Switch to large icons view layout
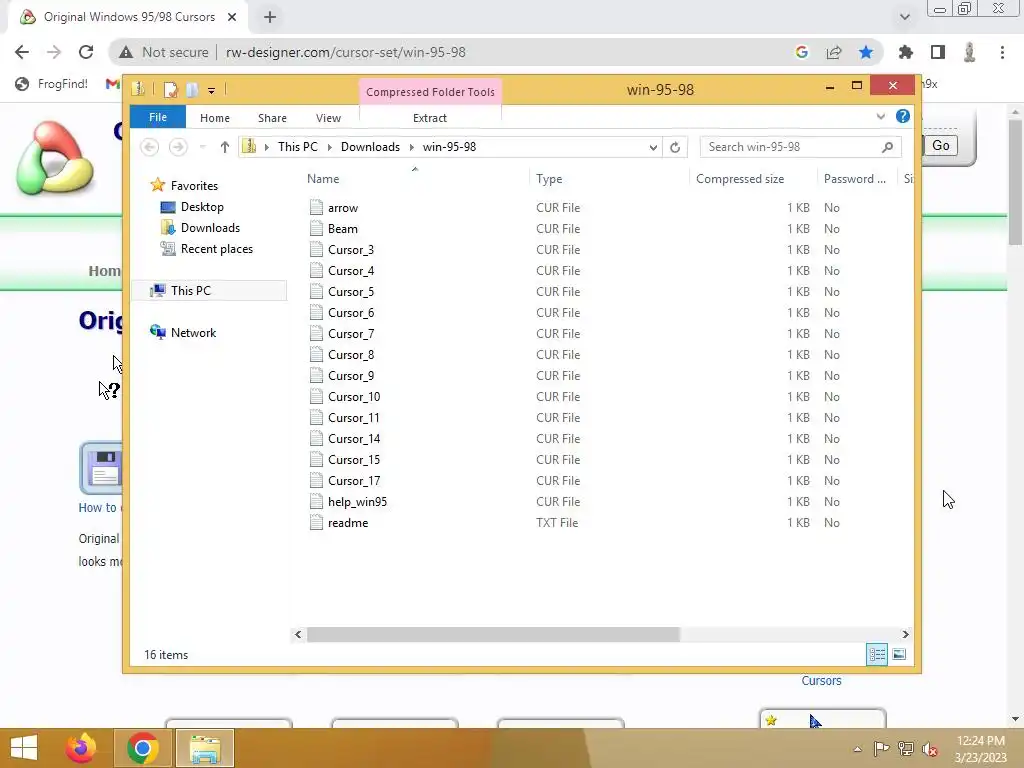Screen dimensions: 1024x768 (x=899, y=654)
